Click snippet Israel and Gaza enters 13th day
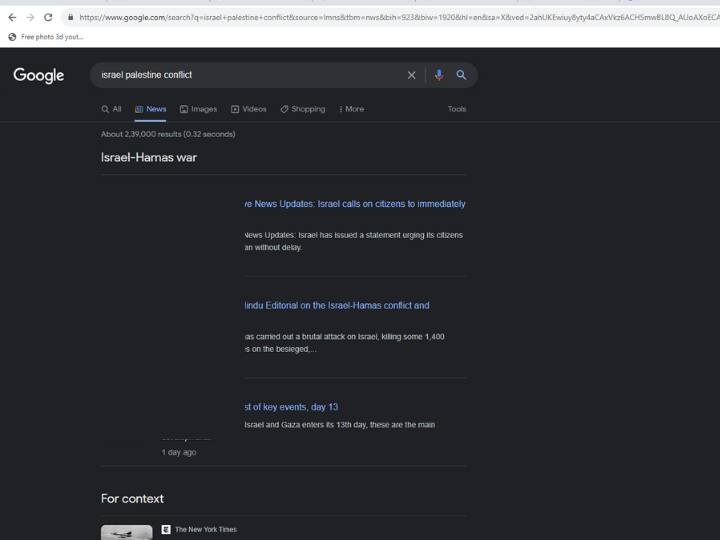 coord(340,425)
